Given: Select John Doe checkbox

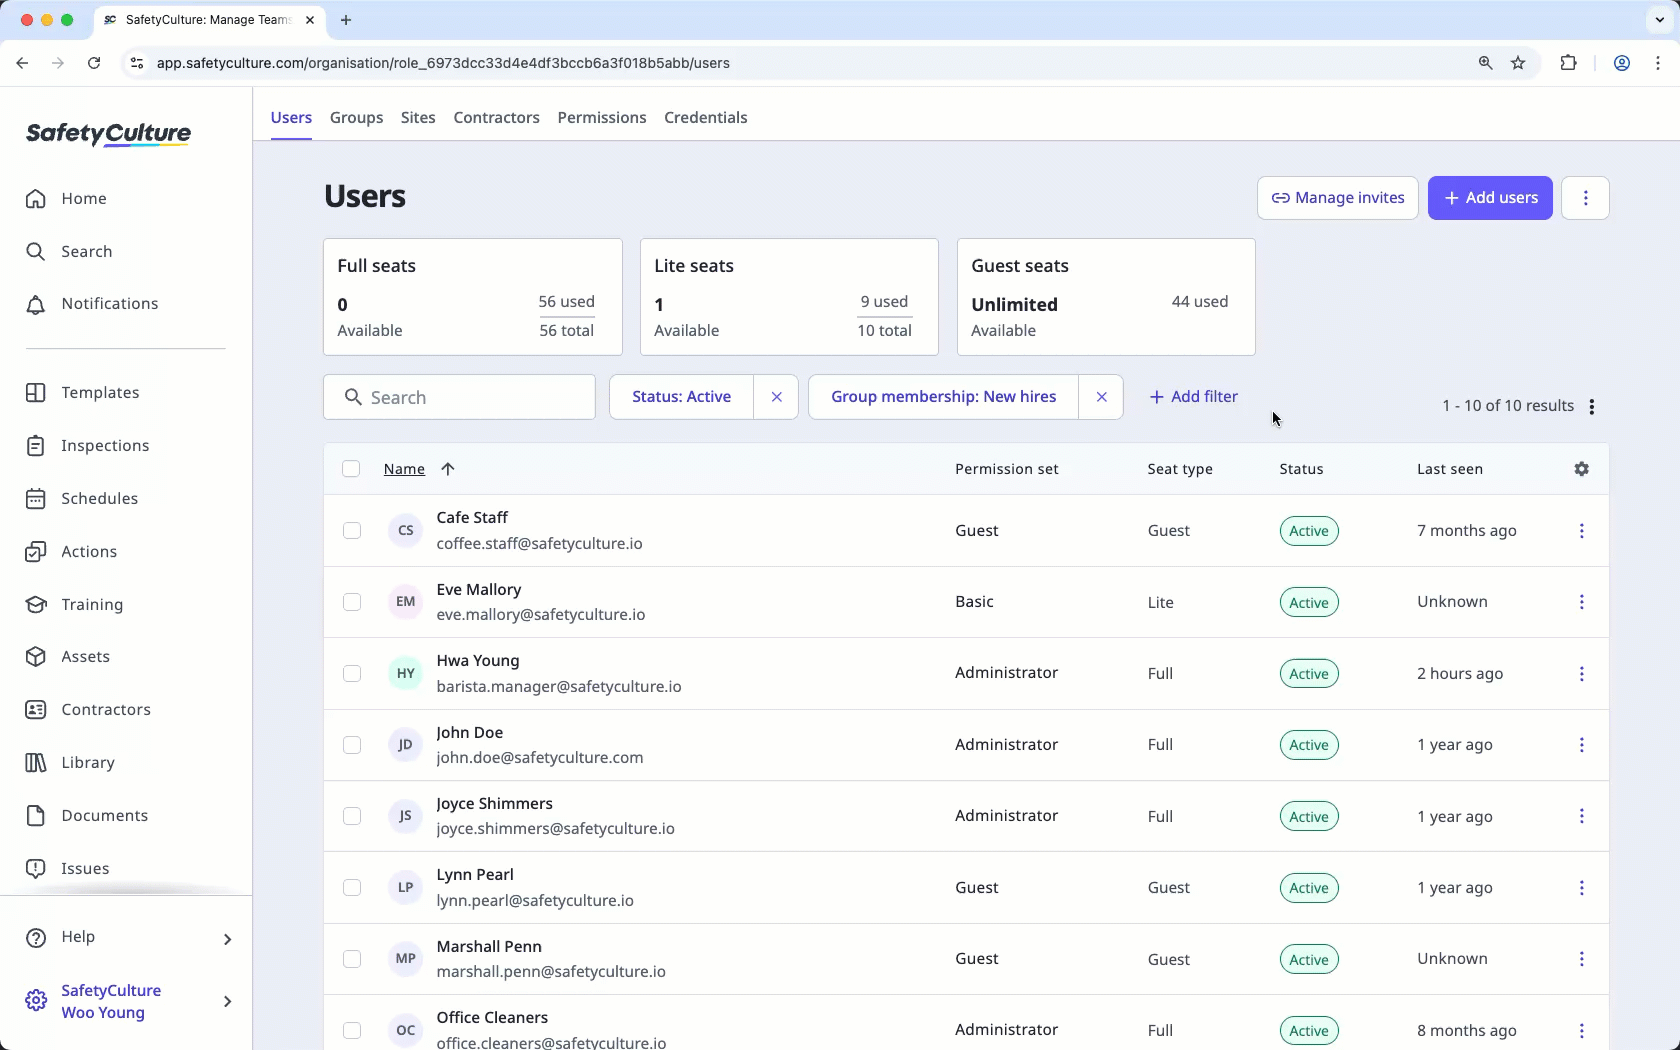Looking at the screenshot, I should [352, 745].
